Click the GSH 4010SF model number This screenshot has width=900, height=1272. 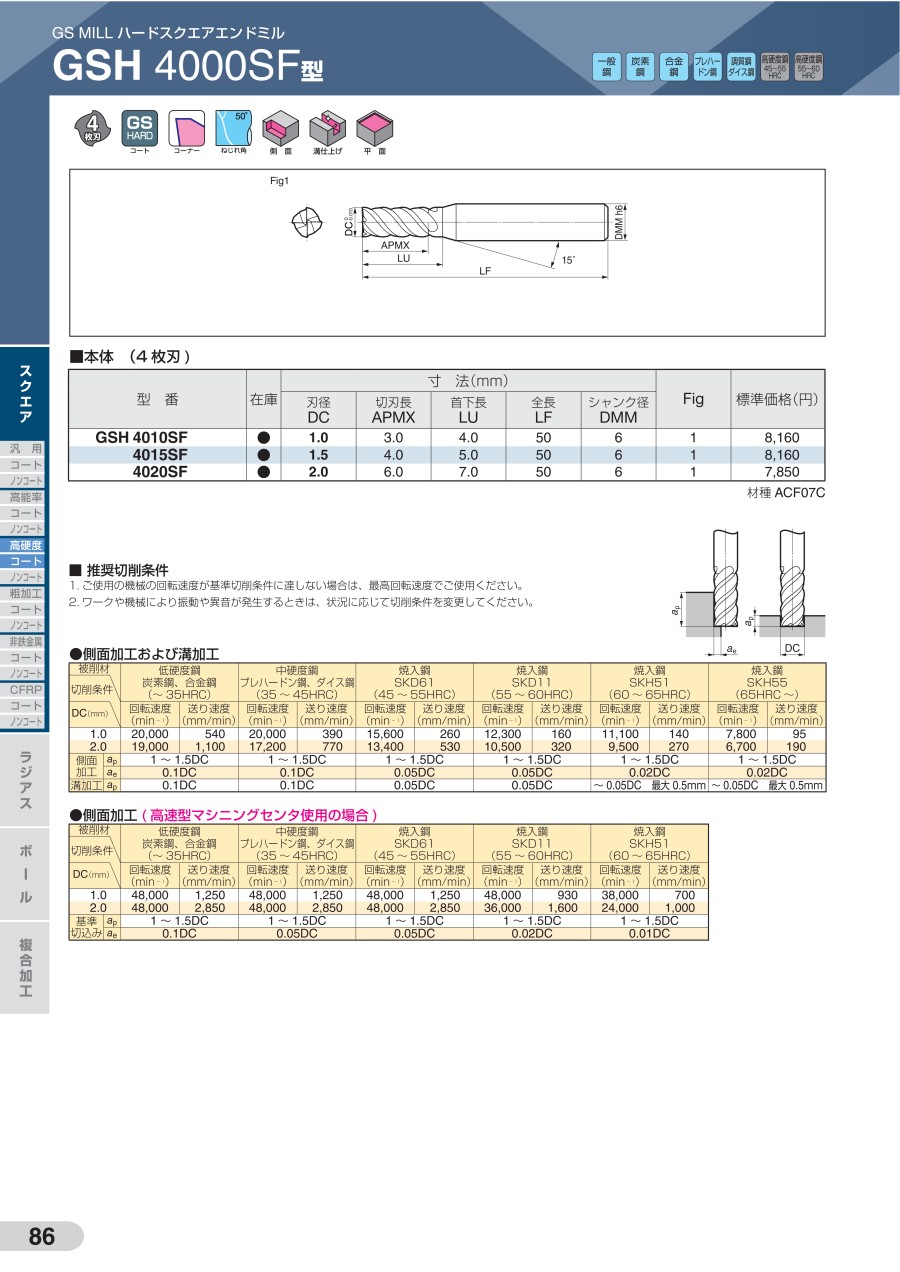click(x=141, y=438)
